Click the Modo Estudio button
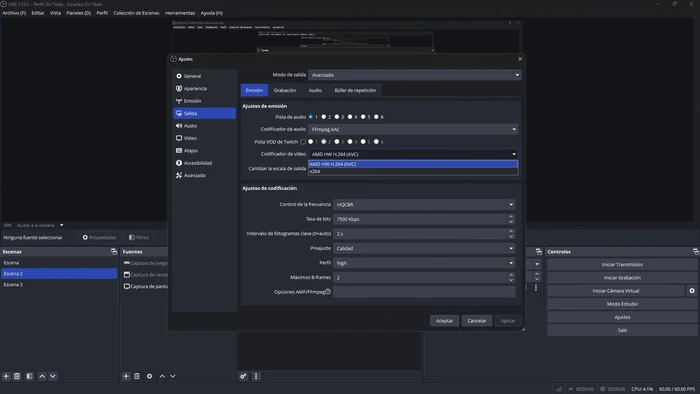The image size is (700, 394). click(x=622, y=304)
